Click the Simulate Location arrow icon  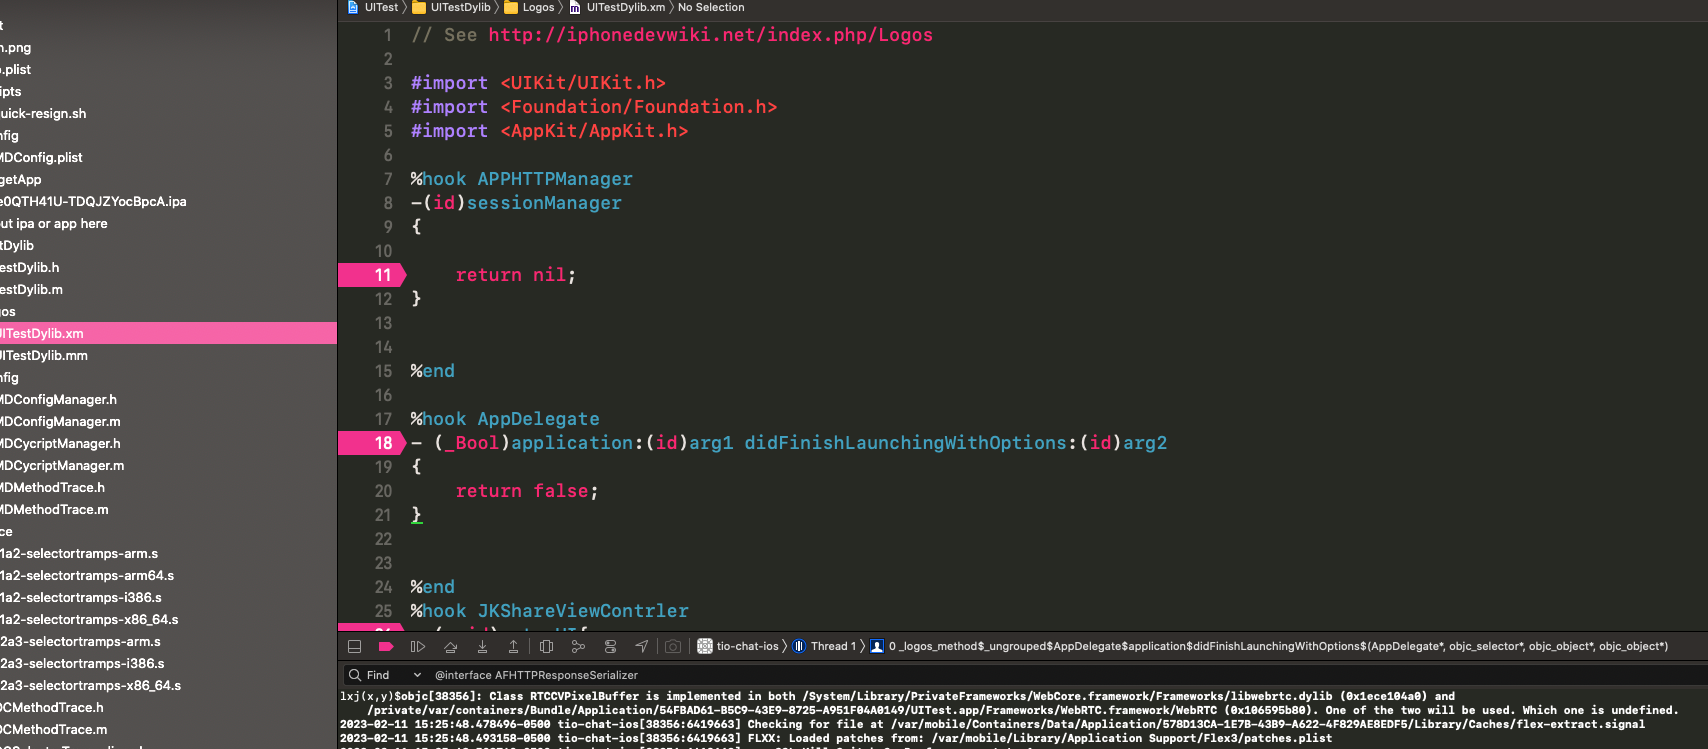[x=642, y=647]
